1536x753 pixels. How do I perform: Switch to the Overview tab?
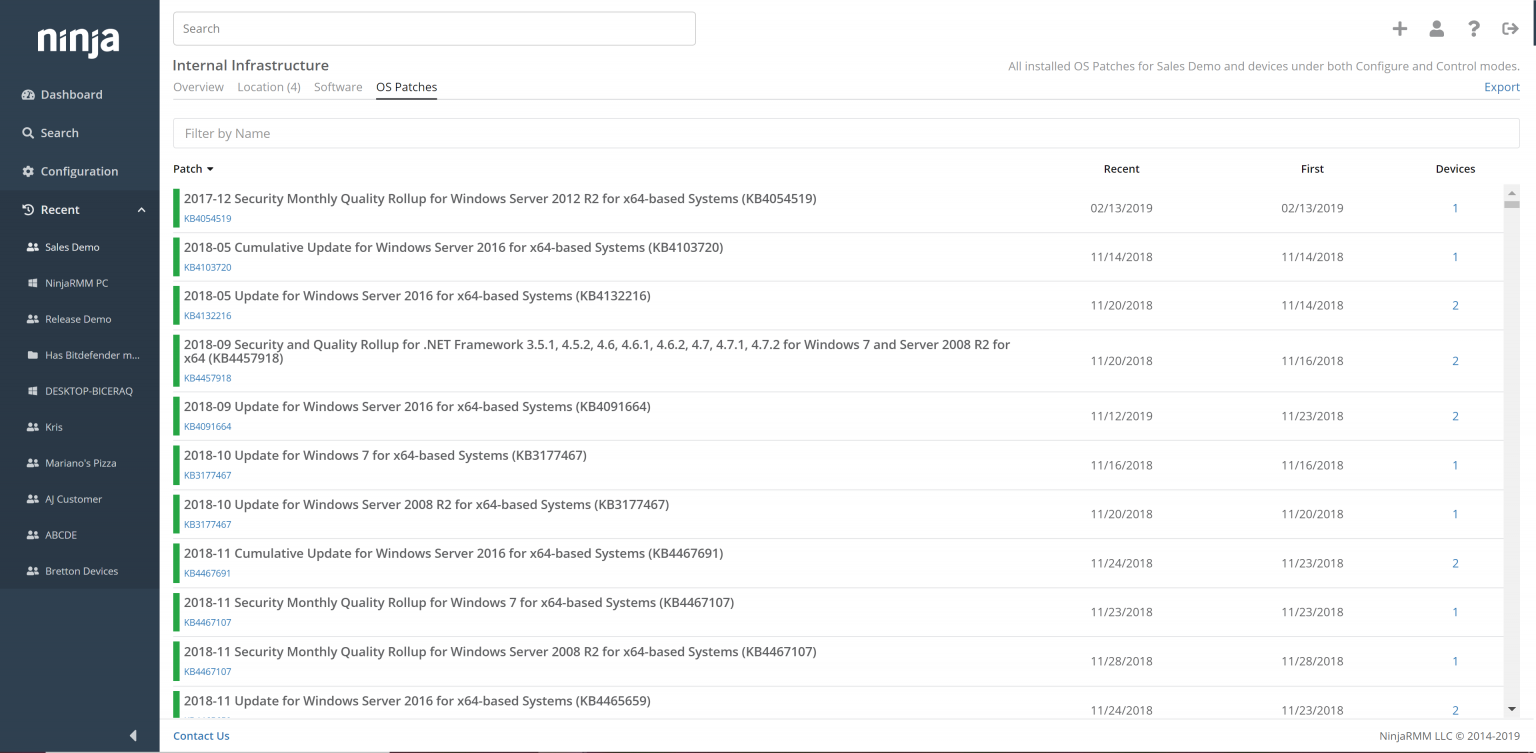(x=198, y=87)
